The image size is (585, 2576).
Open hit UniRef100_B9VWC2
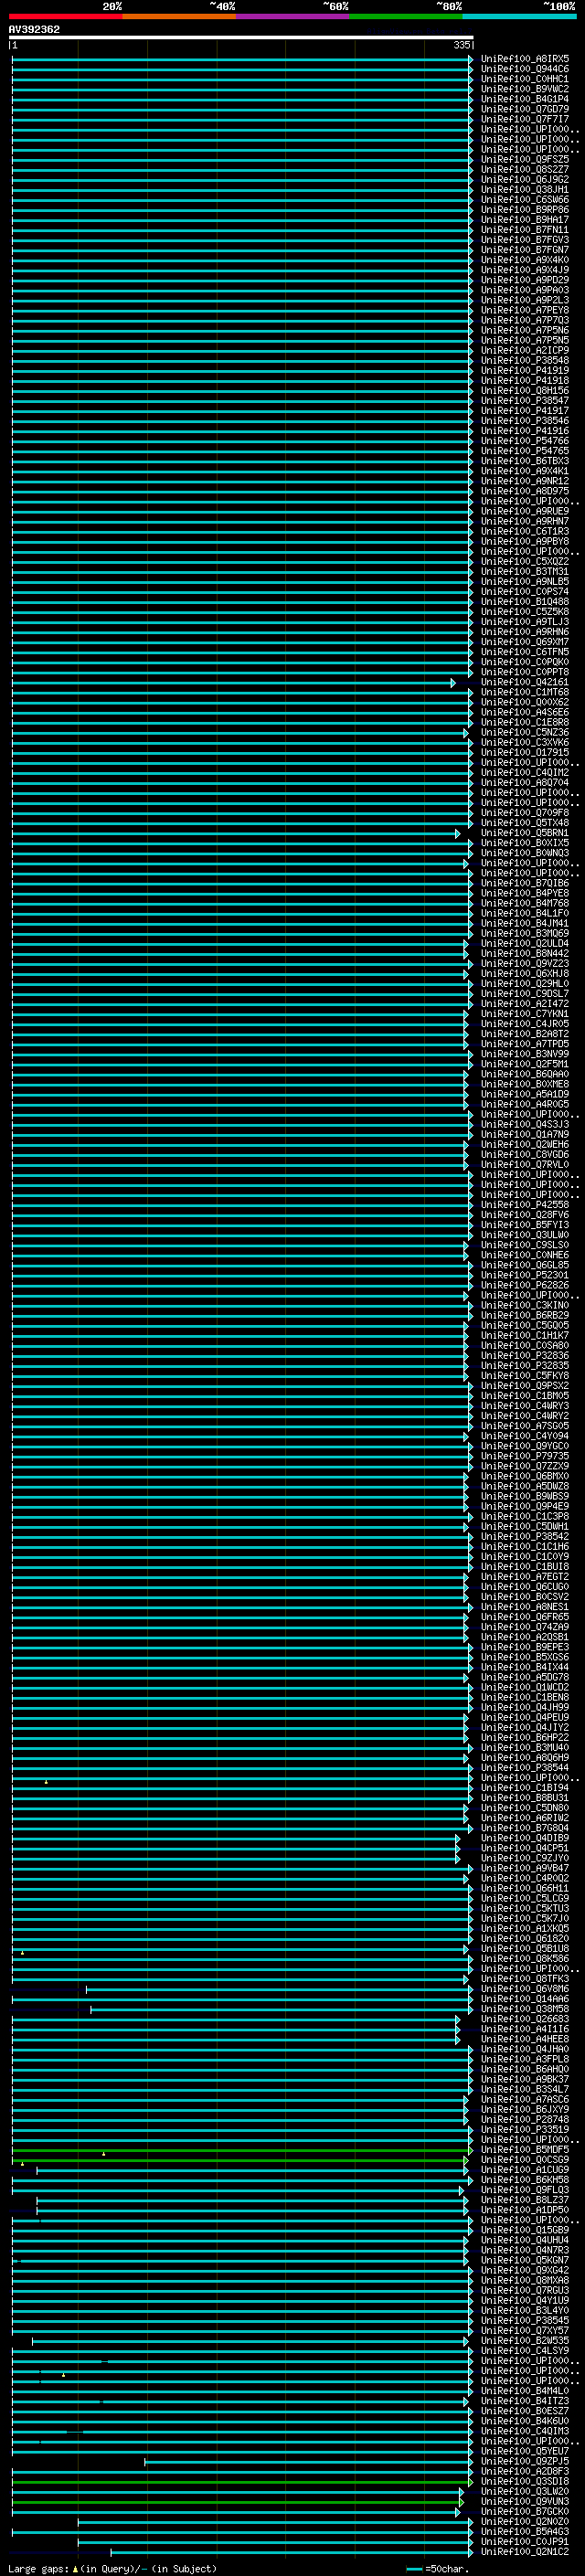click(525, 89)
